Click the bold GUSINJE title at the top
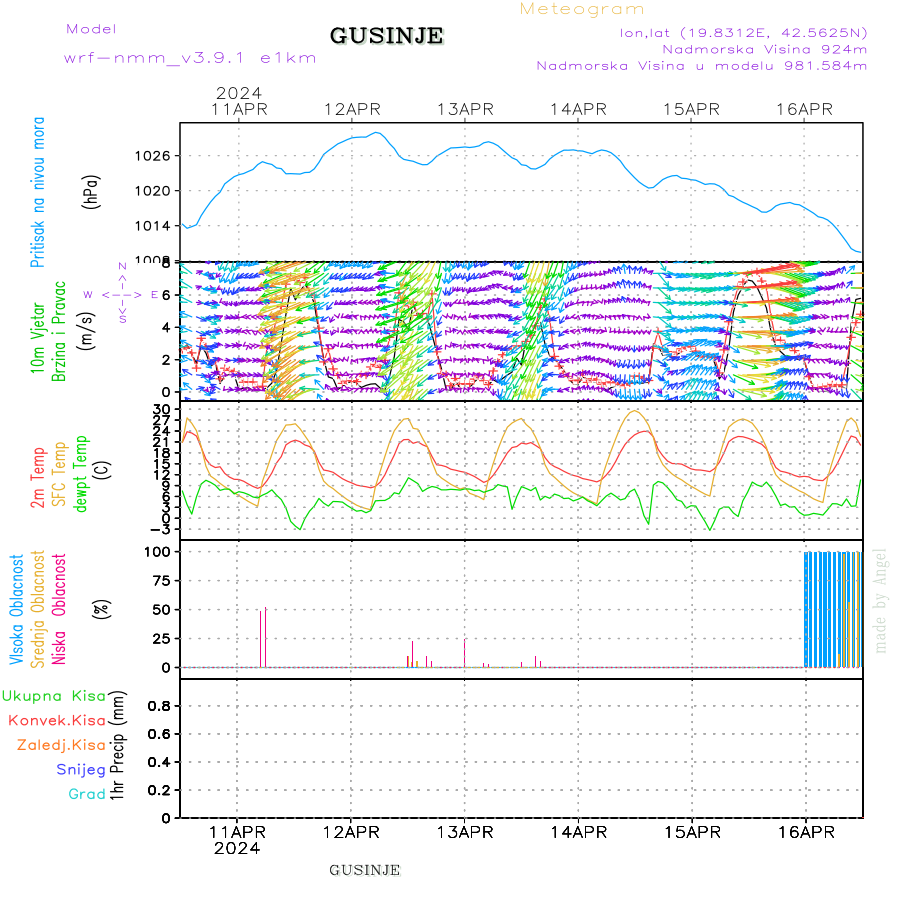The width and height of the screenshot is (900, 900). 386,36
